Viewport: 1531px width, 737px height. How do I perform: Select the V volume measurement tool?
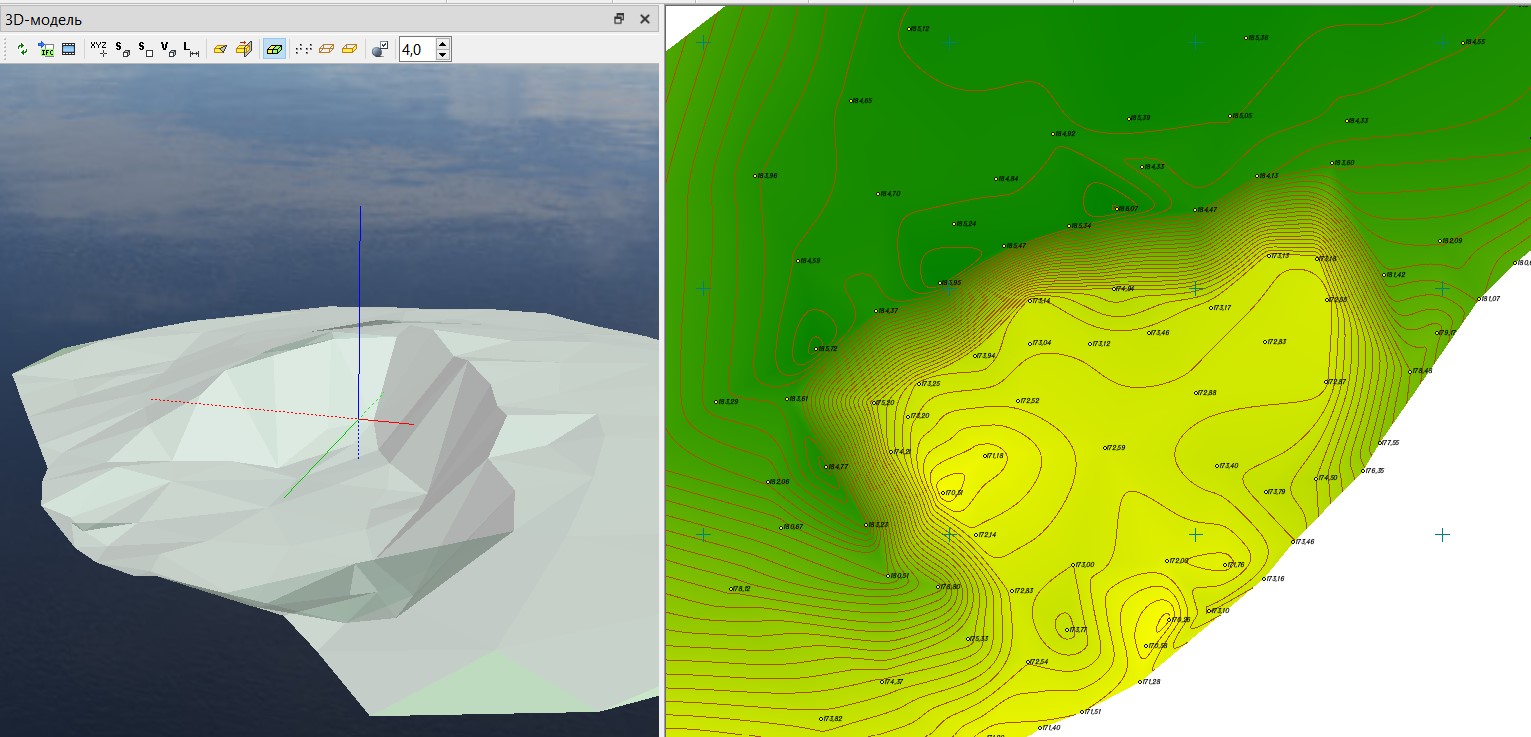168,49
